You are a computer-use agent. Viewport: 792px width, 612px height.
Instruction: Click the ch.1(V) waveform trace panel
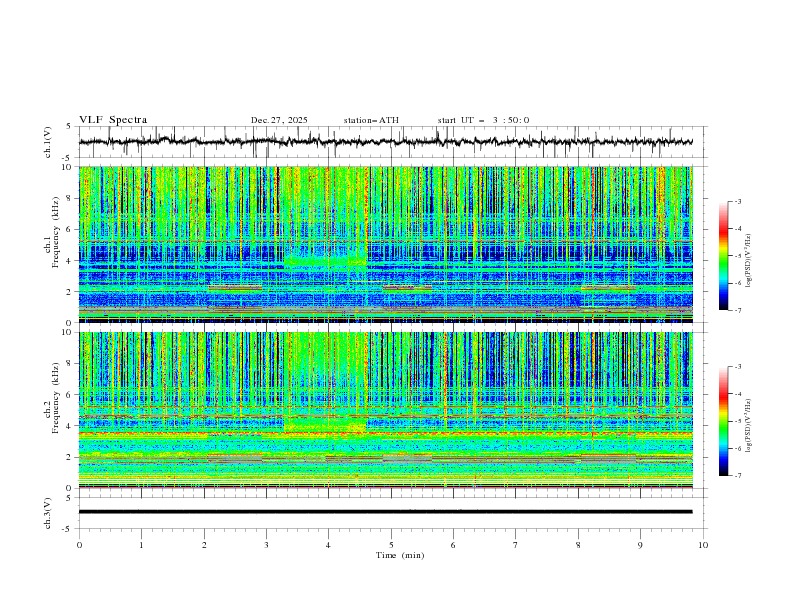pyautogui.click(x=390, y=141)
